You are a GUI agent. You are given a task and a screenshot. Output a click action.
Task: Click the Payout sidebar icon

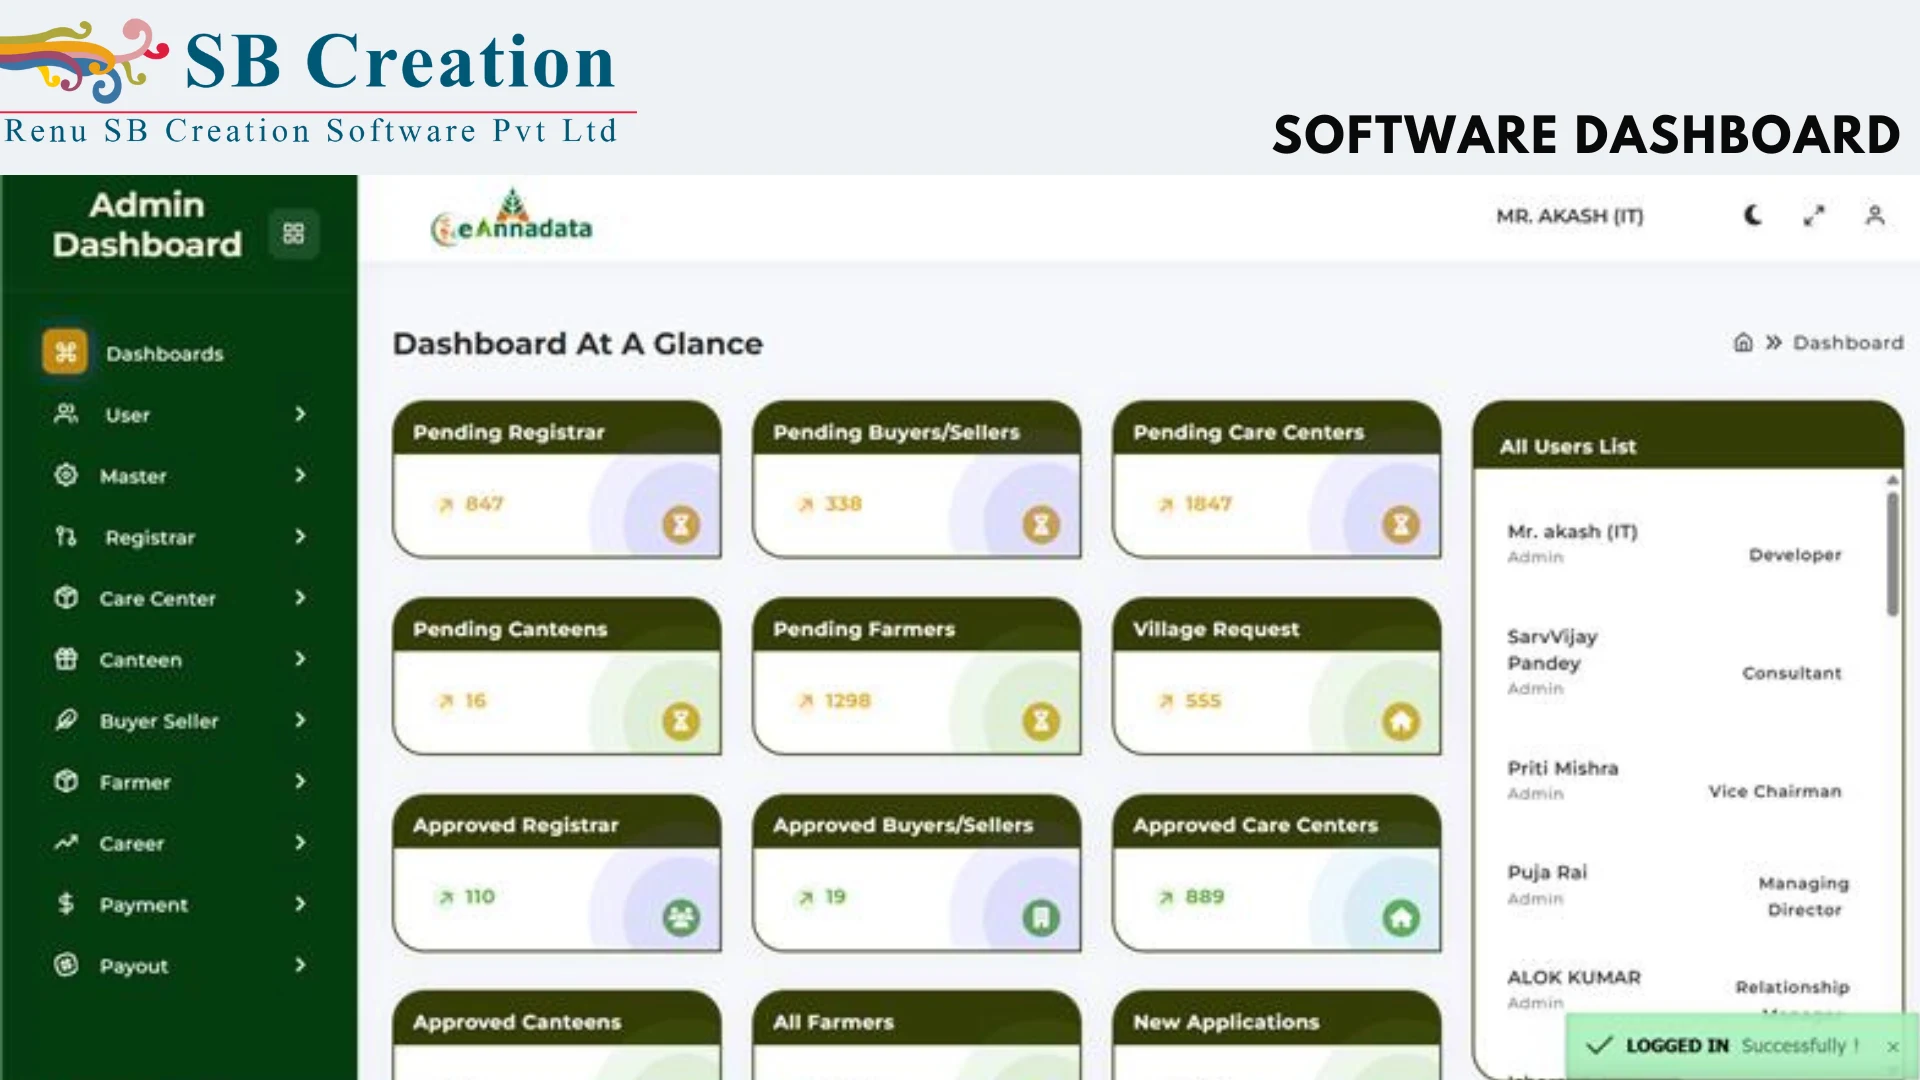pyautogui.click(x=66, y=964)
